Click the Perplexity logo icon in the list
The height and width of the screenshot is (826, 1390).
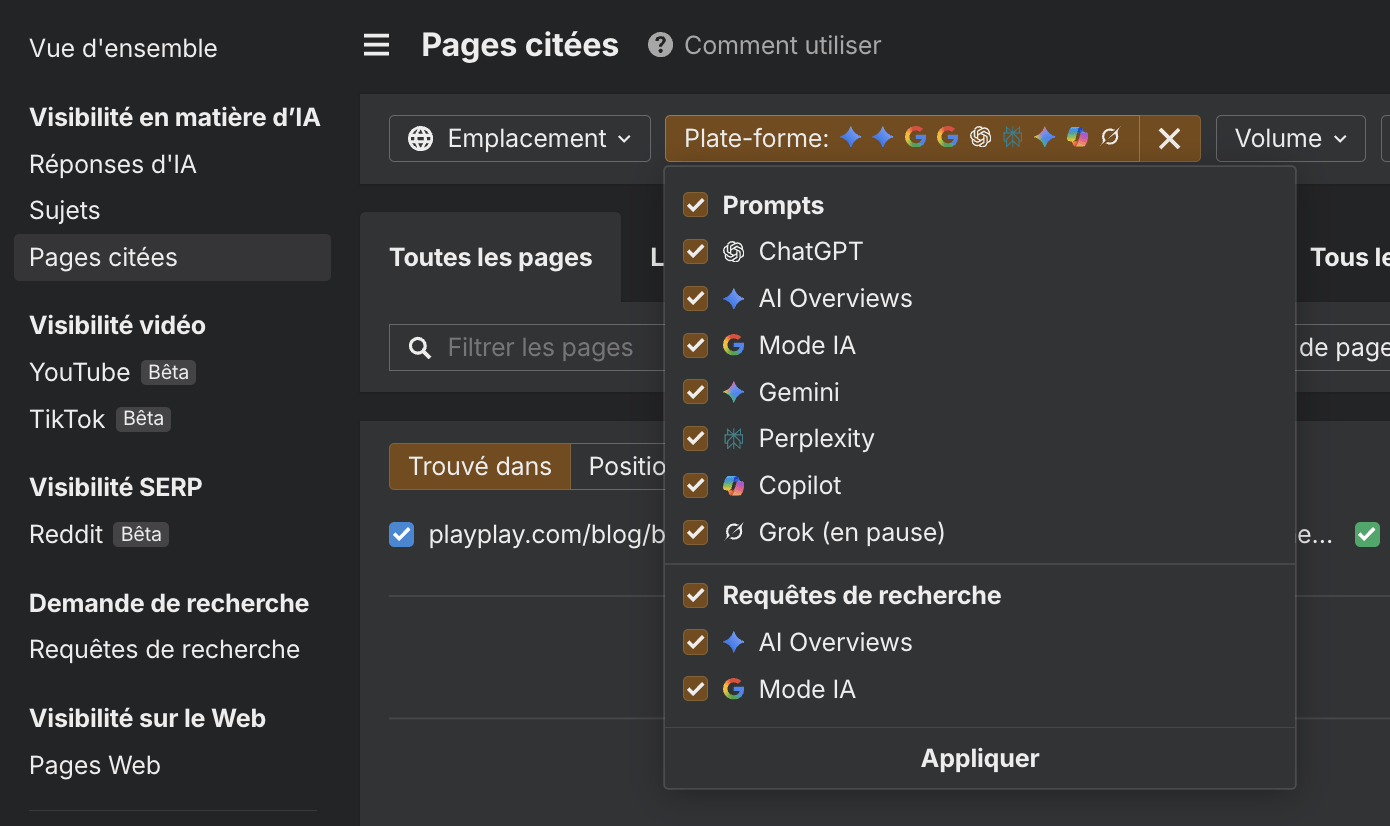[x=734, y=439]
